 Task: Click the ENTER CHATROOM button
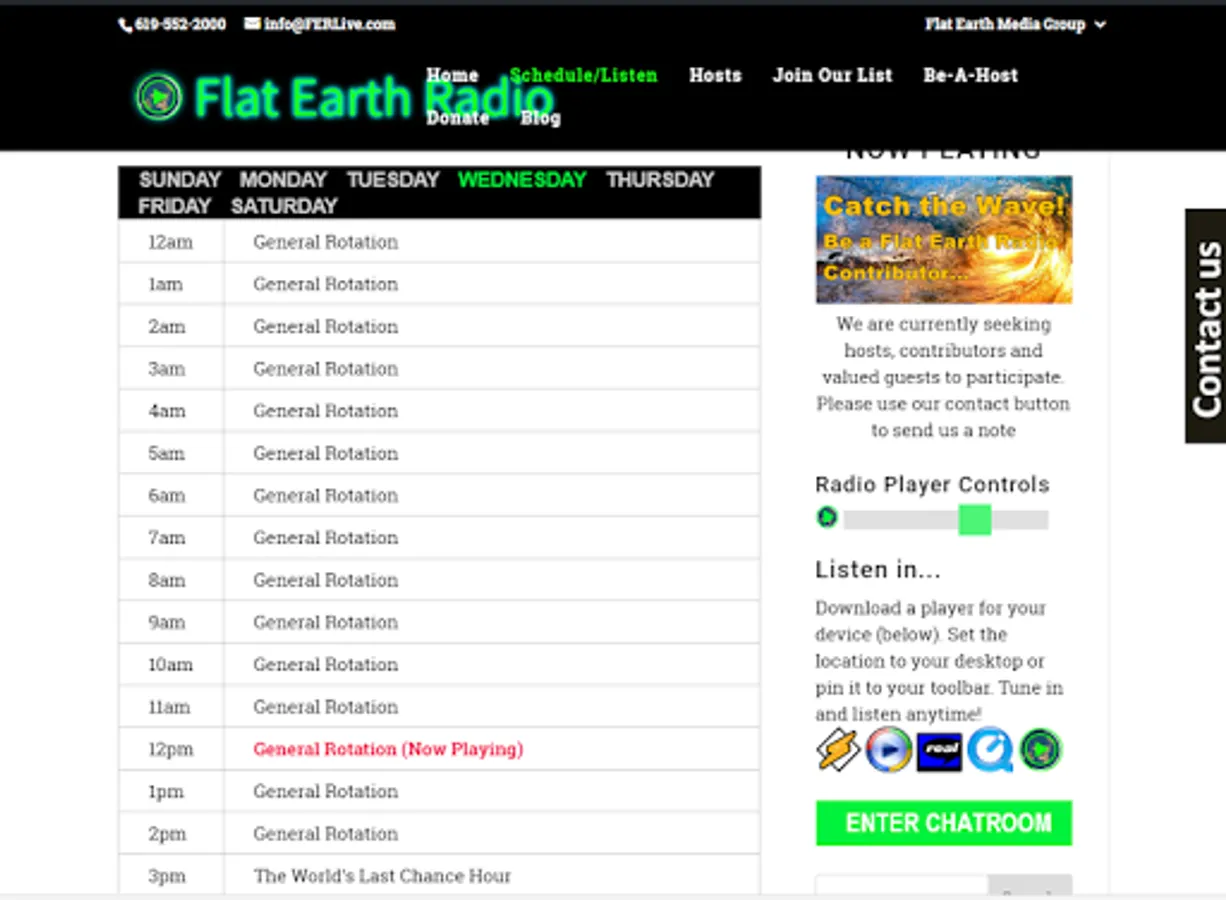tap(944, 823)
